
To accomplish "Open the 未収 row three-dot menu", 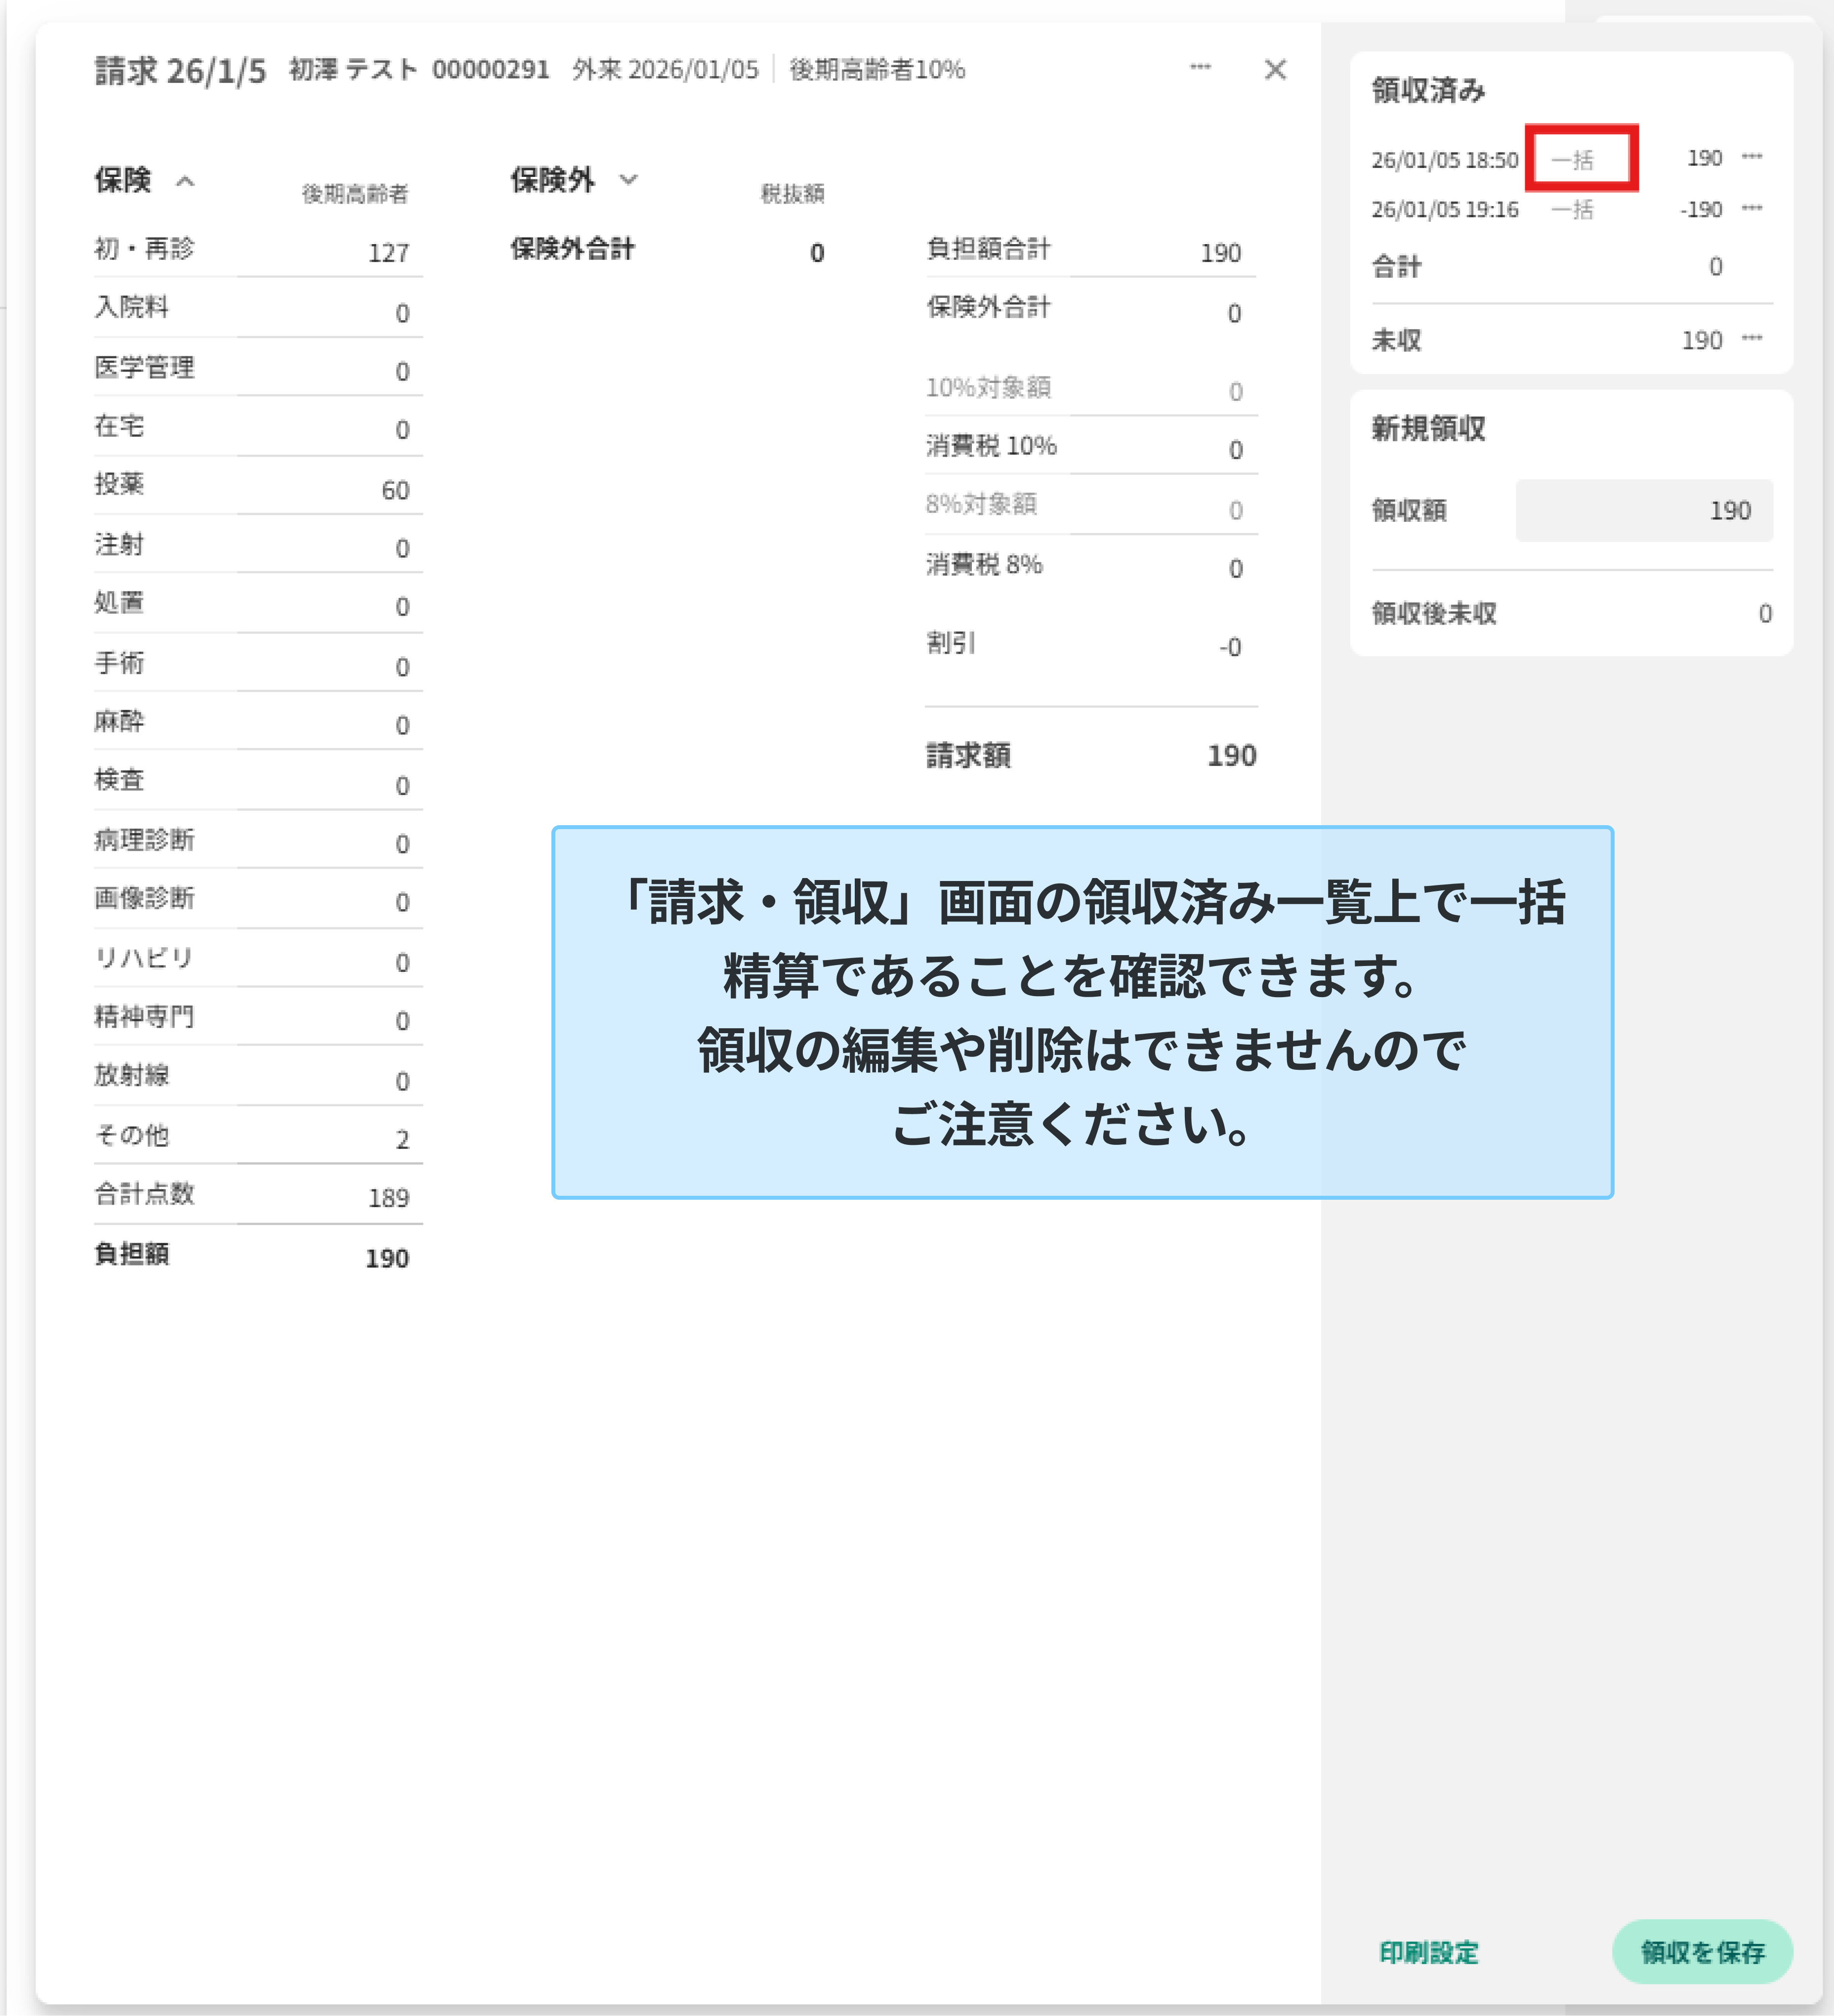I will tap(1752, 338).
